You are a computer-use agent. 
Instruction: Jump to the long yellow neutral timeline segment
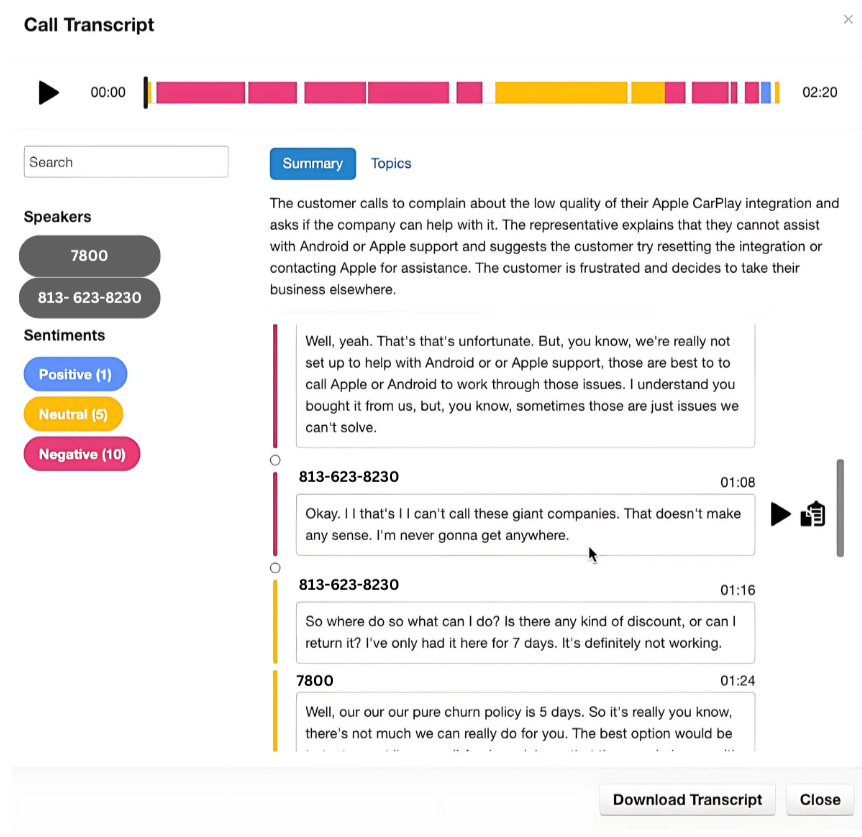tap(561, 93)
